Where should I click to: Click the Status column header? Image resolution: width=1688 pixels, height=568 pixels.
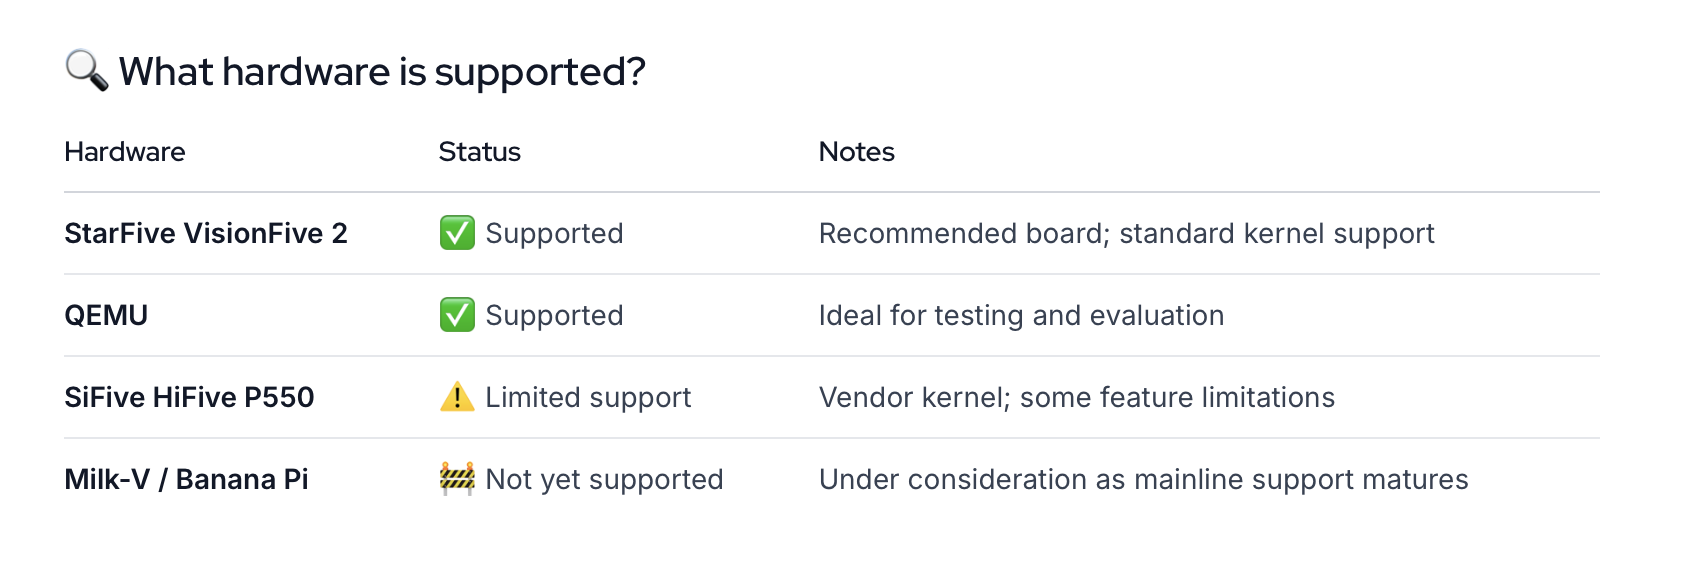(x=480, y=152)
